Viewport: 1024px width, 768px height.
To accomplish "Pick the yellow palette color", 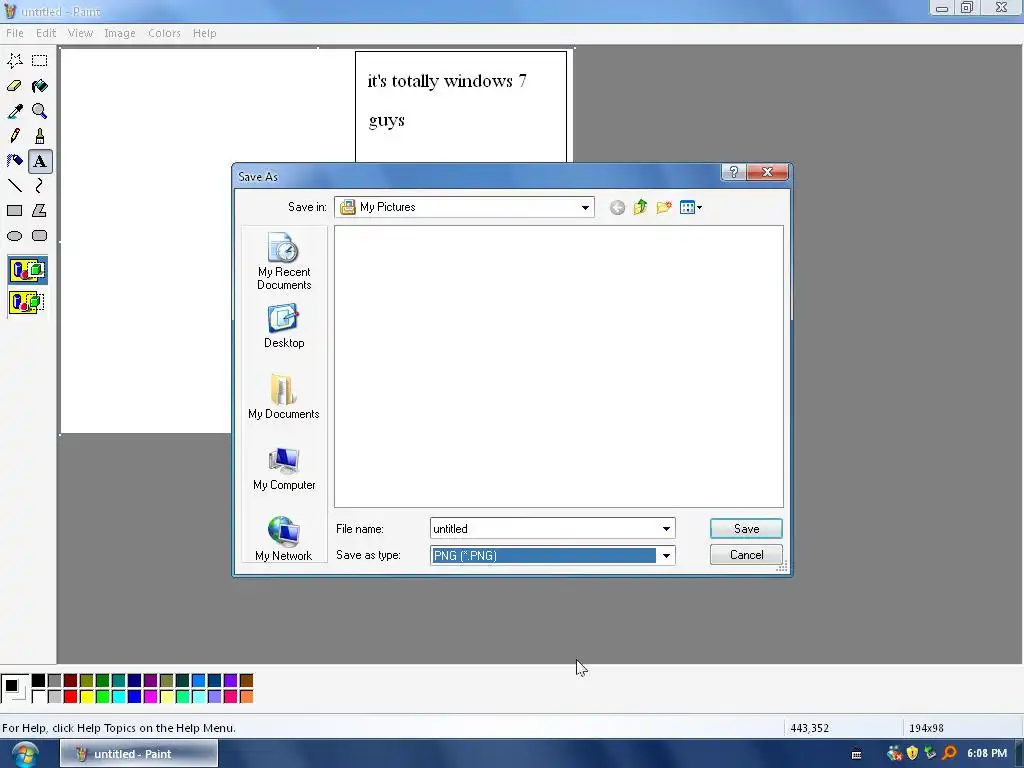I will (x=86, y=696).
